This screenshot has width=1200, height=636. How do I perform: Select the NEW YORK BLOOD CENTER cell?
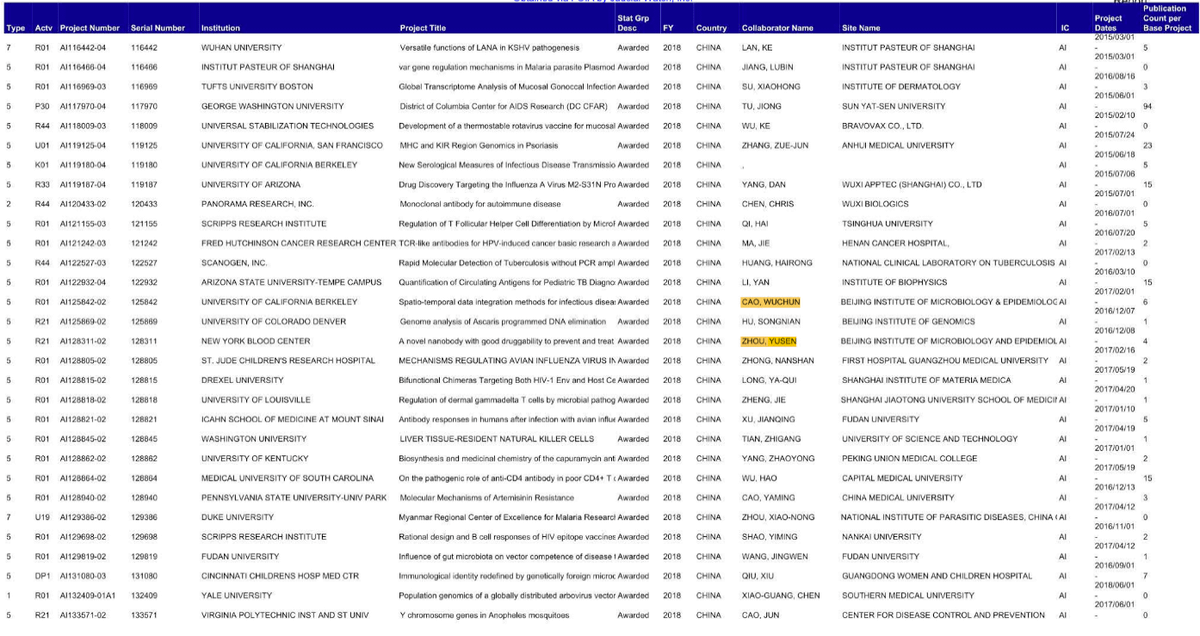255,341
